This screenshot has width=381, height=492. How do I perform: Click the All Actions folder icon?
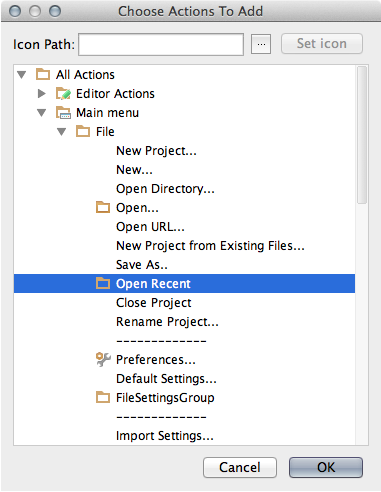43,74
